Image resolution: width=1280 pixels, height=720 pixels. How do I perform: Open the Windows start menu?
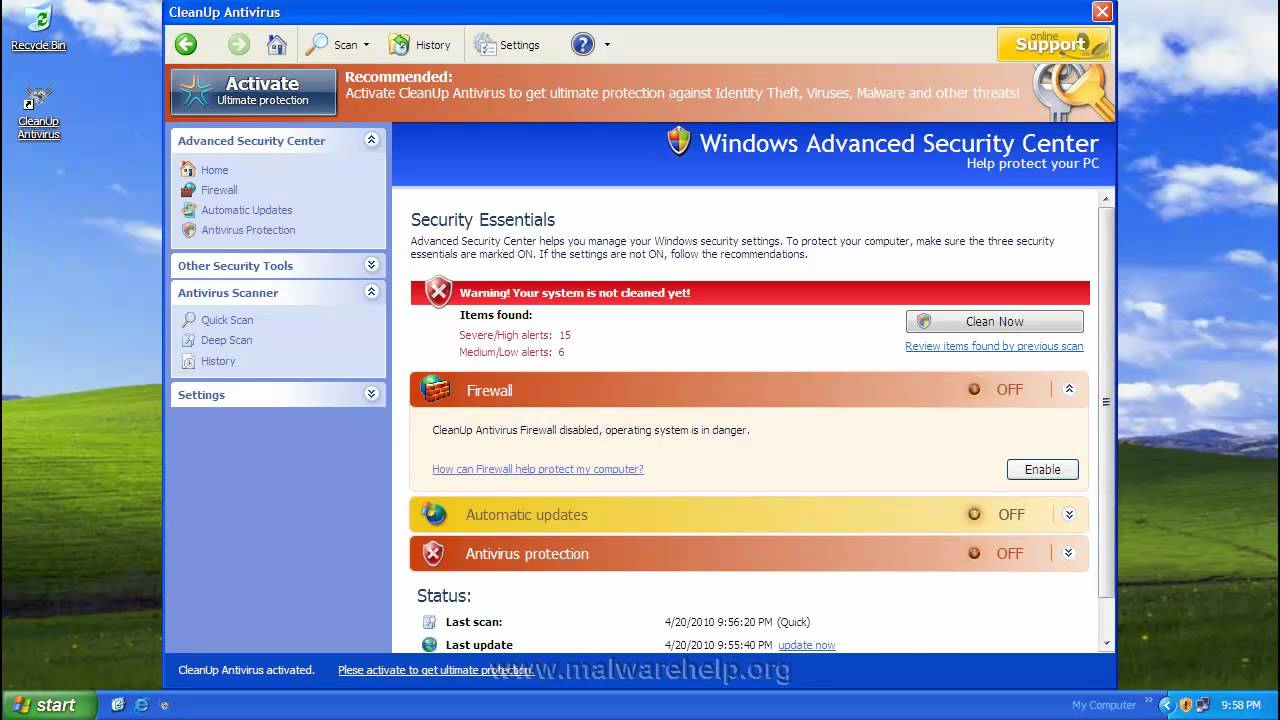[48, 705]
